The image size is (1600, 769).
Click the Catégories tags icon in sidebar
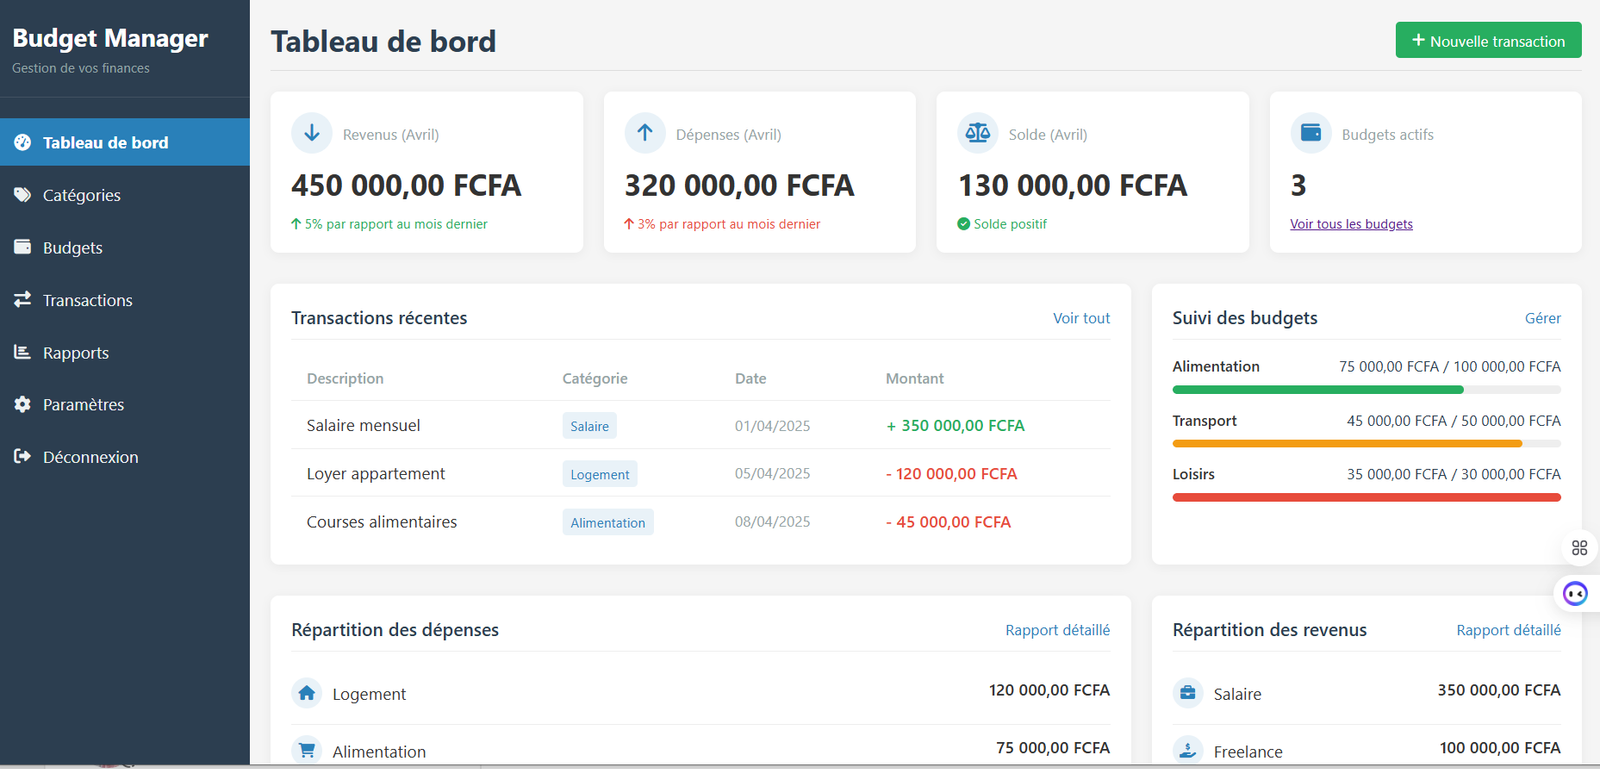22,195
